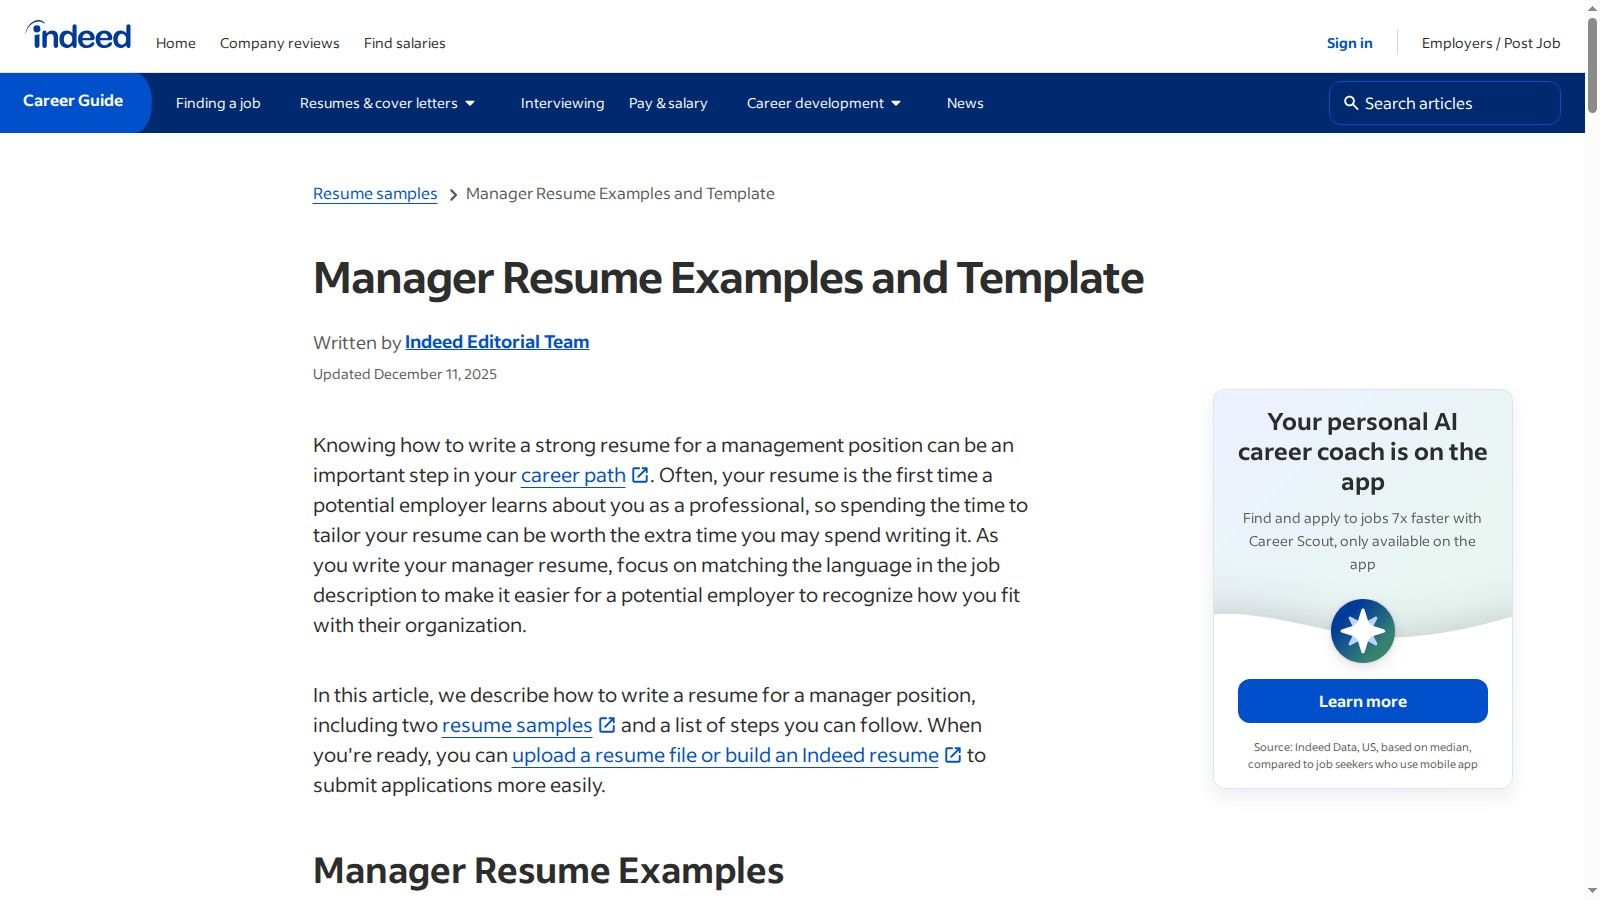1600x900 pixels.
Task: Click the external link icon beside "resume samples"
Action: pyautogui.click(x=607, y=725)
